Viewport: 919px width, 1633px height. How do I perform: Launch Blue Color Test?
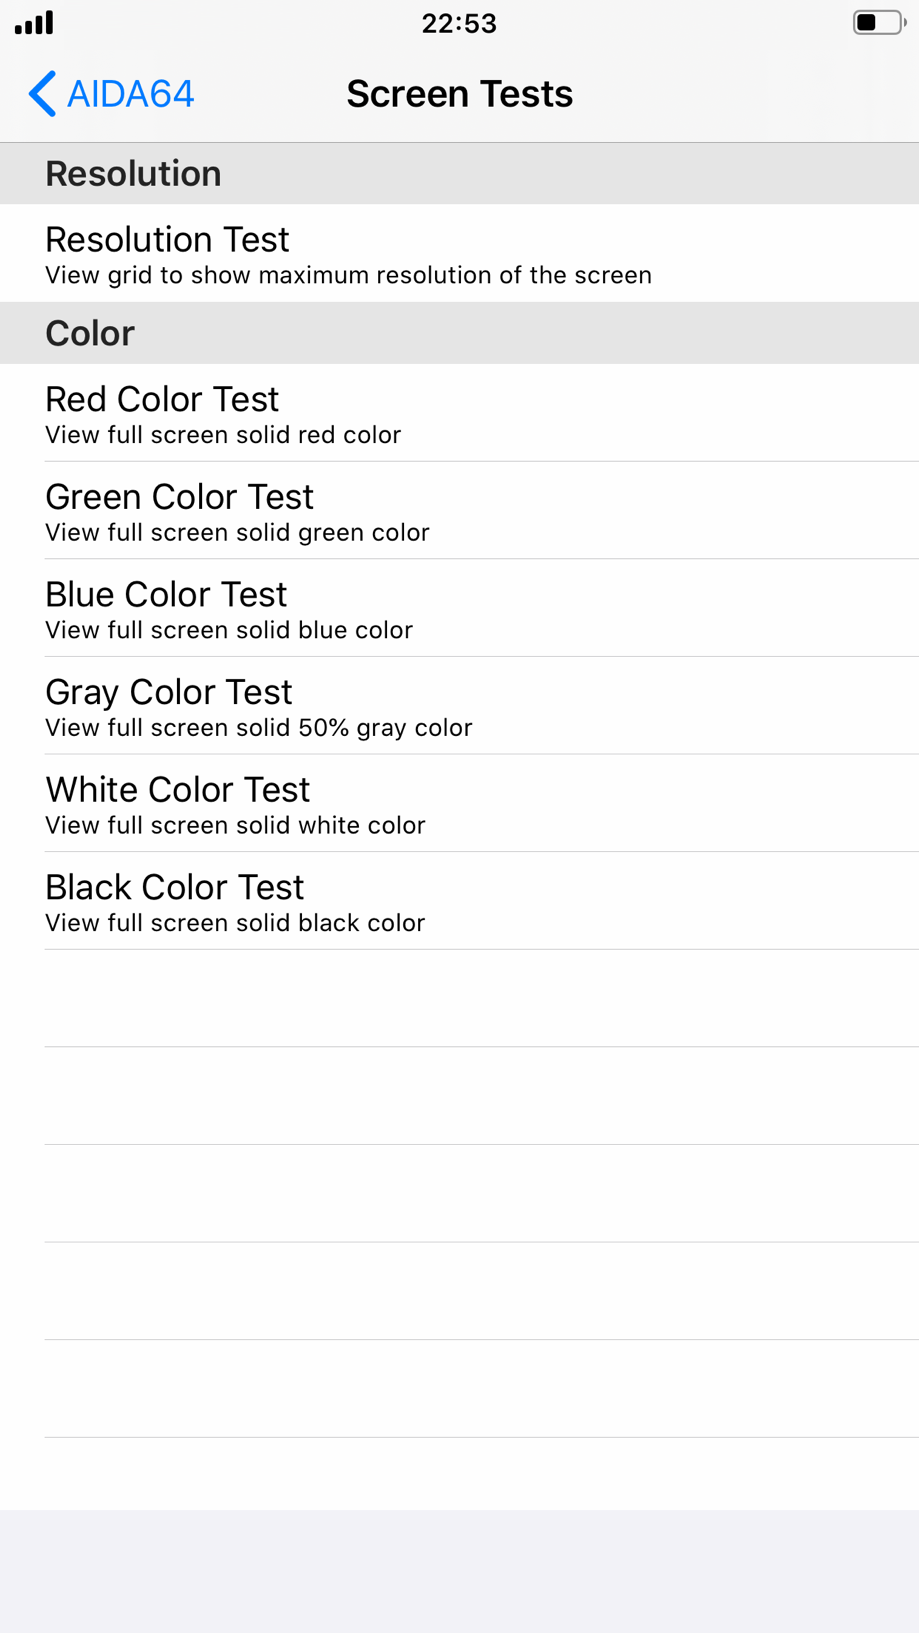459,608
